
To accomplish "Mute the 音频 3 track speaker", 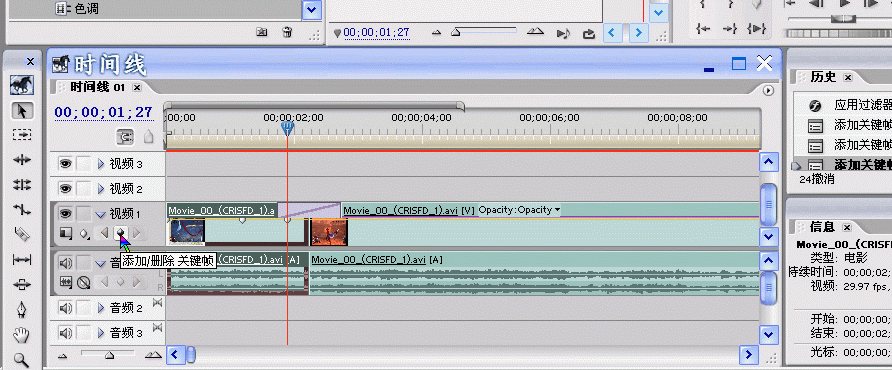I will click(x=65, y=332).
